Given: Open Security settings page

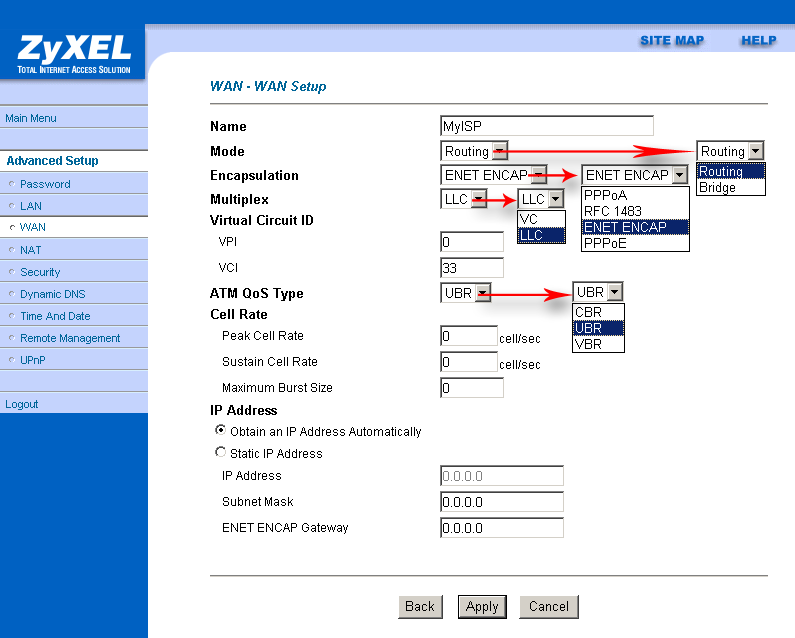Looking at the screenshot, I should [40, 272].
